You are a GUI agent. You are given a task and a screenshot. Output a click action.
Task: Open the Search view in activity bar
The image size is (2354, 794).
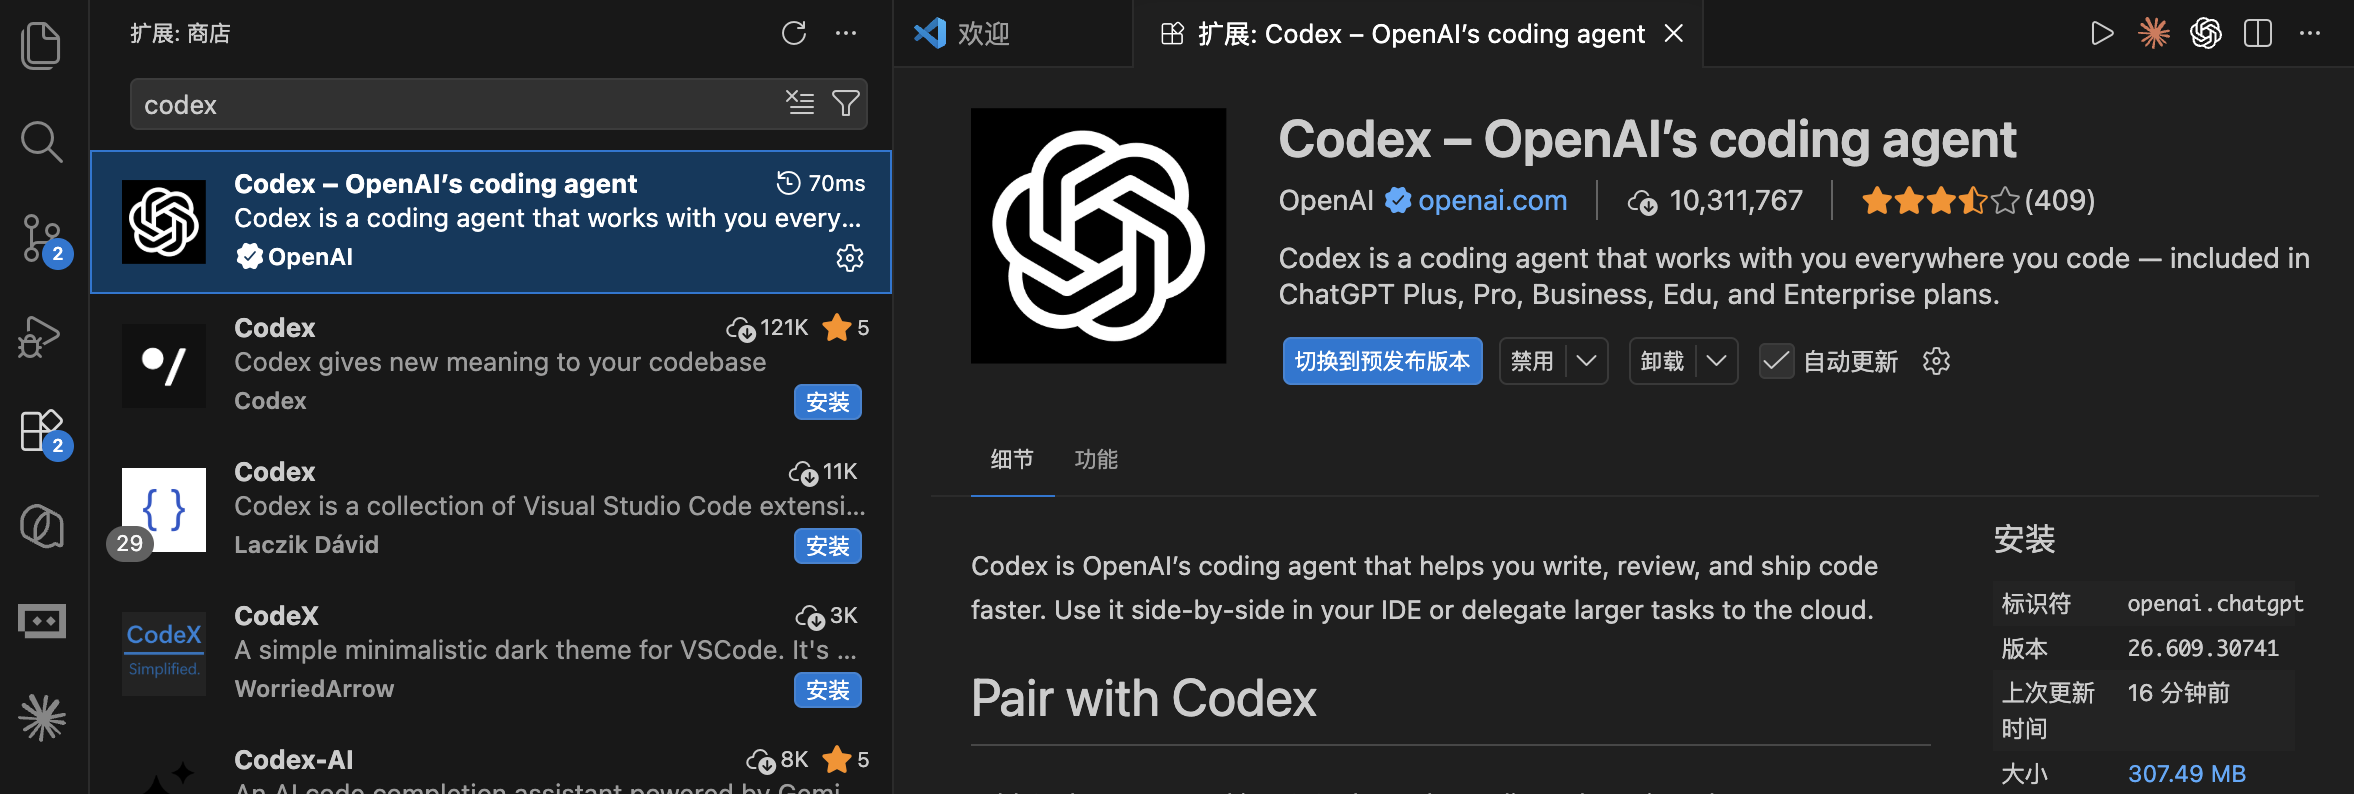click(x=41, y=142)
